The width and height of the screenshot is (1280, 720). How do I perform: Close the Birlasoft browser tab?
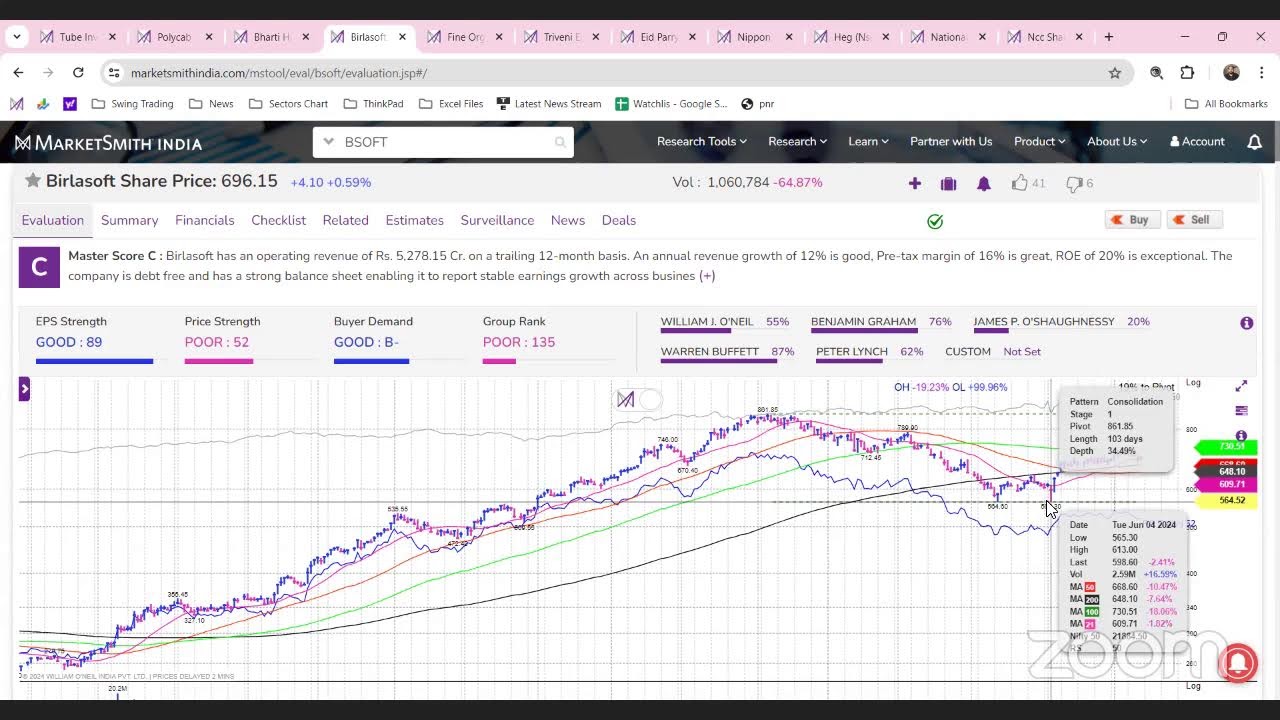[402, 37]
